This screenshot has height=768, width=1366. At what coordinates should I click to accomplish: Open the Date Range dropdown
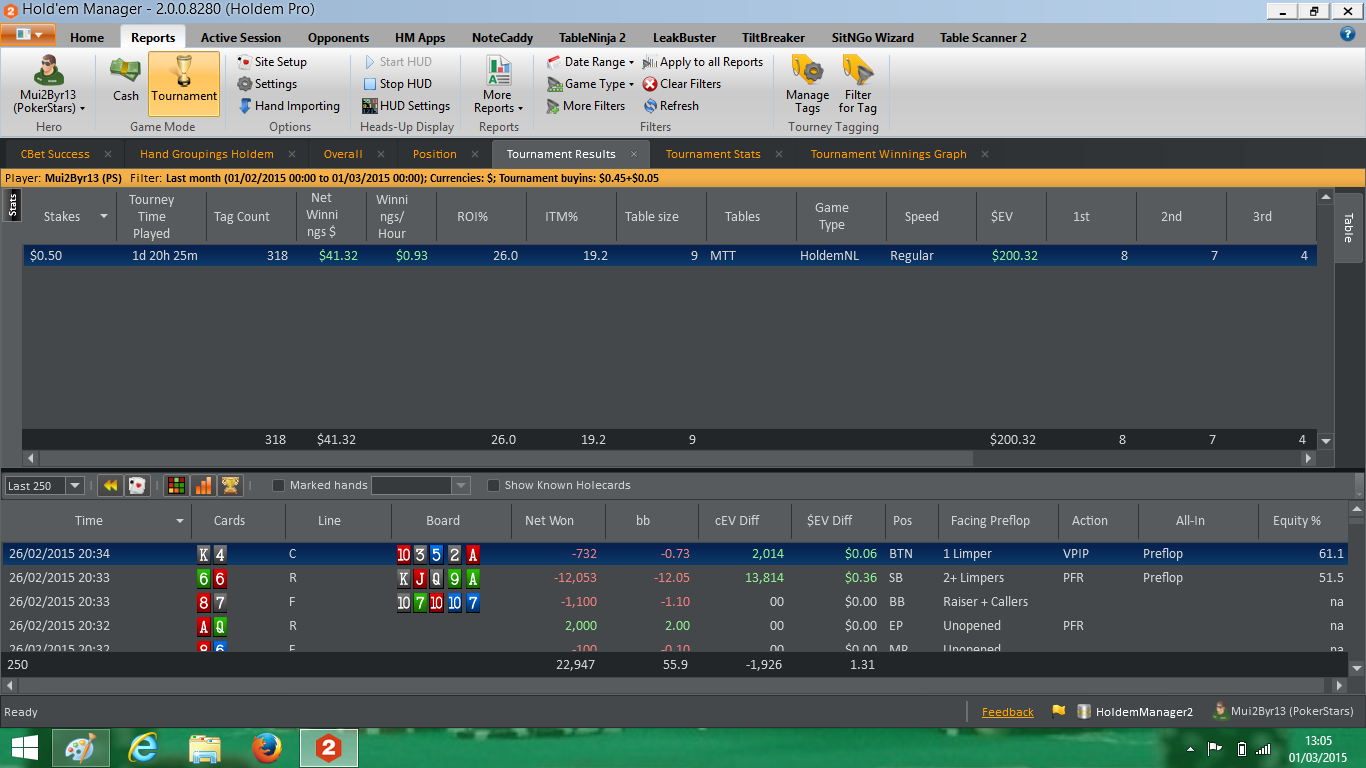[x=590, y=62]
